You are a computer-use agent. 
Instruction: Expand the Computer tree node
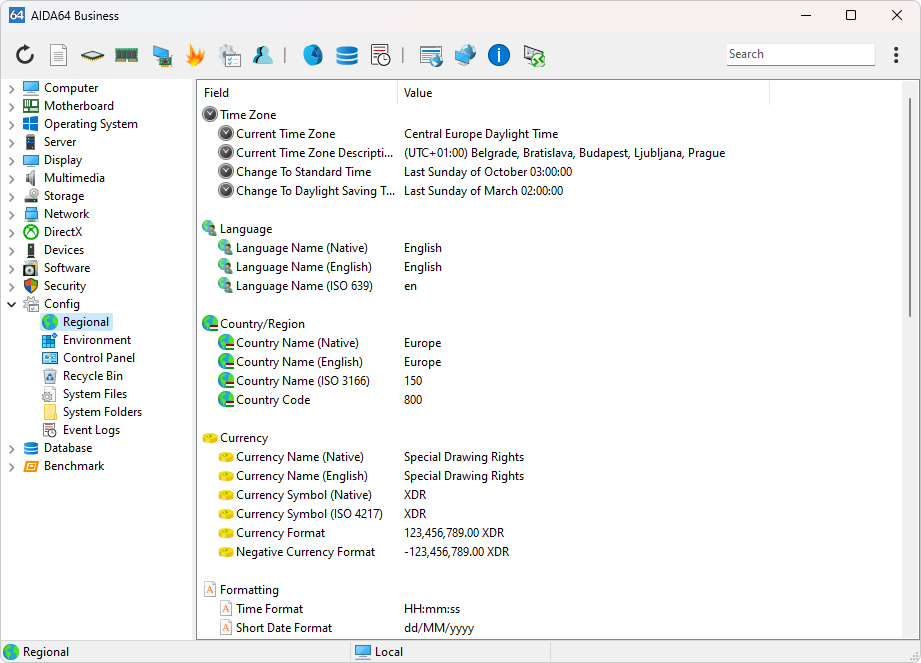tap(11, 89)
